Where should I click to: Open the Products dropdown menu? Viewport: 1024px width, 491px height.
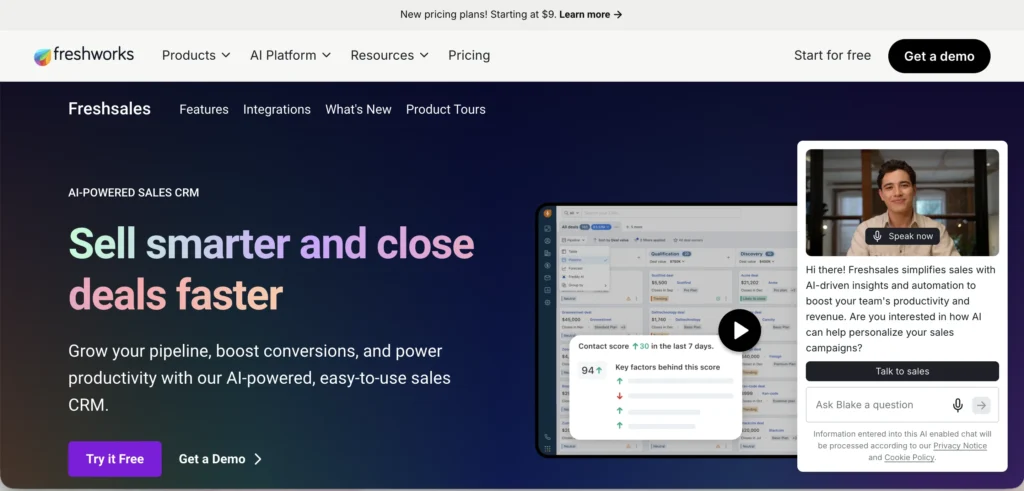[196, 55]
